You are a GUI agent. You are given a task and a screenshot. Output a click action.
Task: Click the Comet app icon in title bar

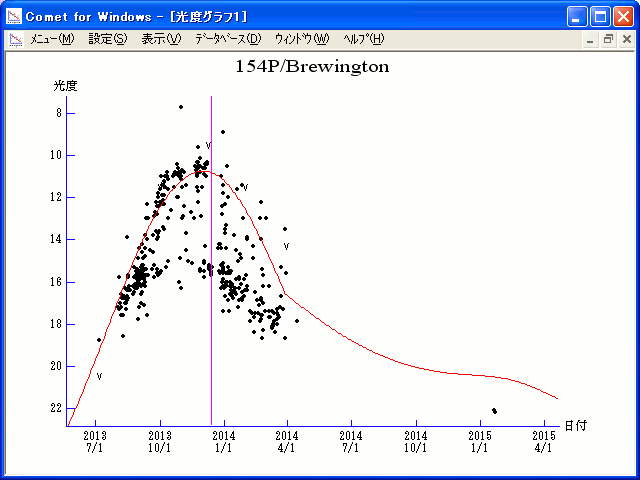[x=14, y=16]
